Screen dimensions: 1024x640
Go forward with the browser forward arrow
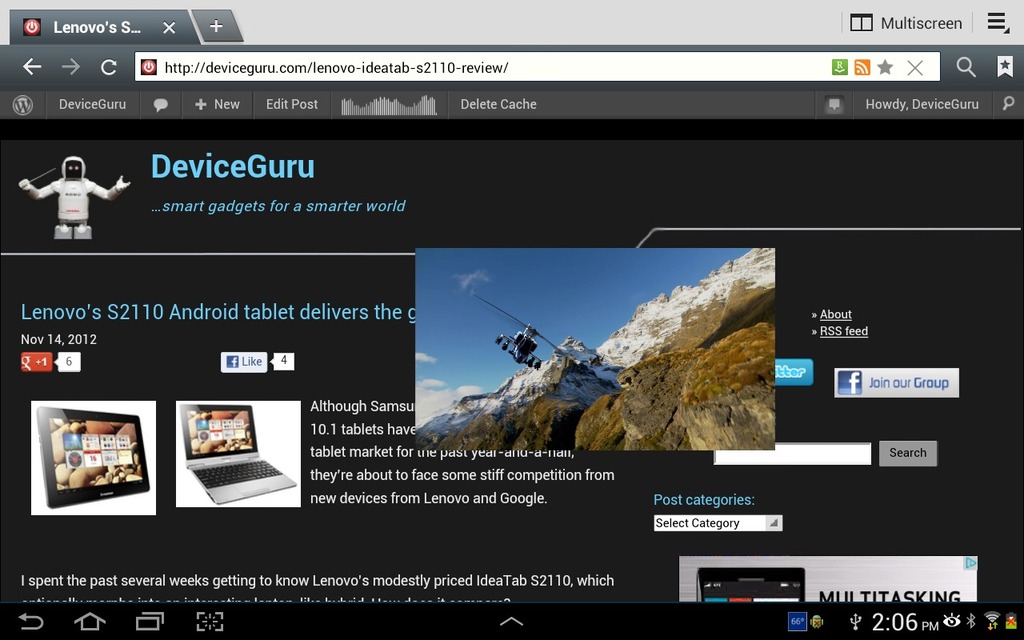[71, 67]
